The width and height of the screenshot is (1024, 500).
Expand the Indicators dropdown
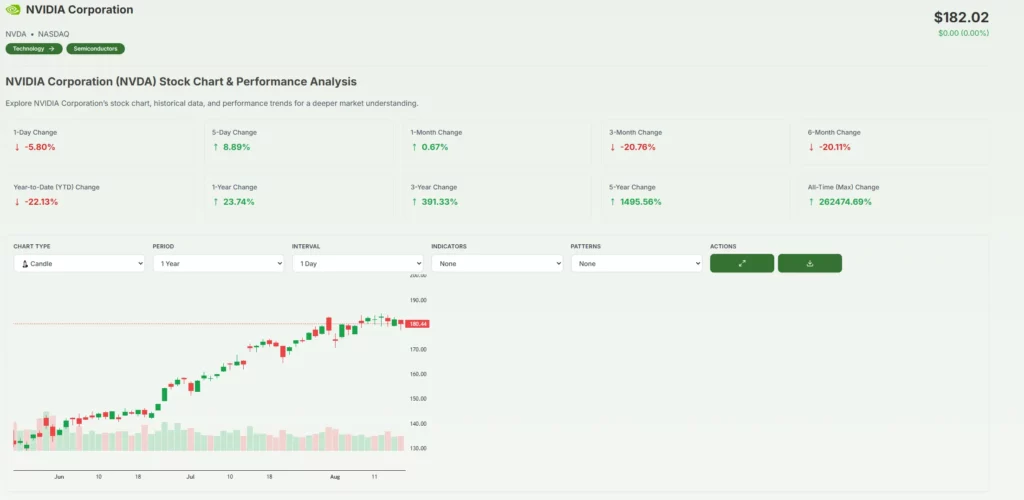tap(497, 263)
